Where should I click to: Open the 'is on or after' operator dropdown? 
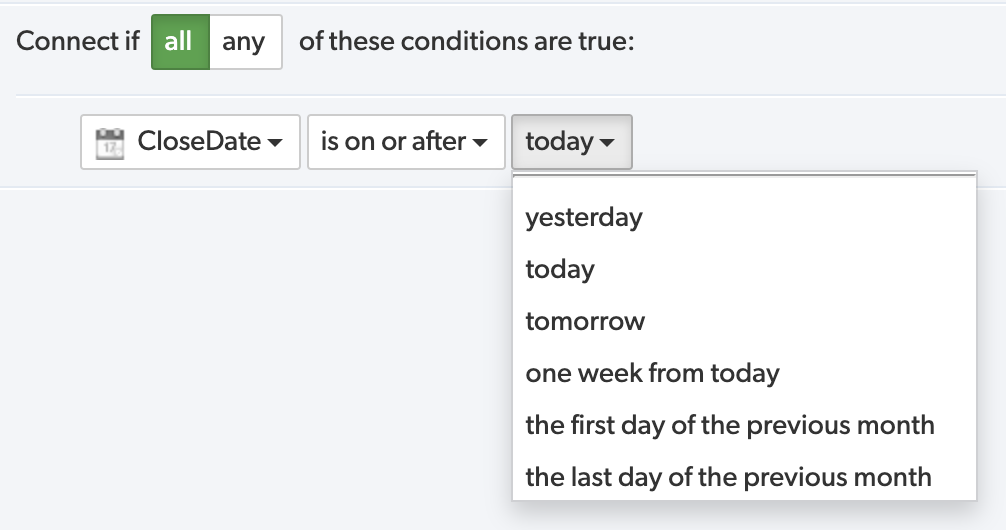406,142
